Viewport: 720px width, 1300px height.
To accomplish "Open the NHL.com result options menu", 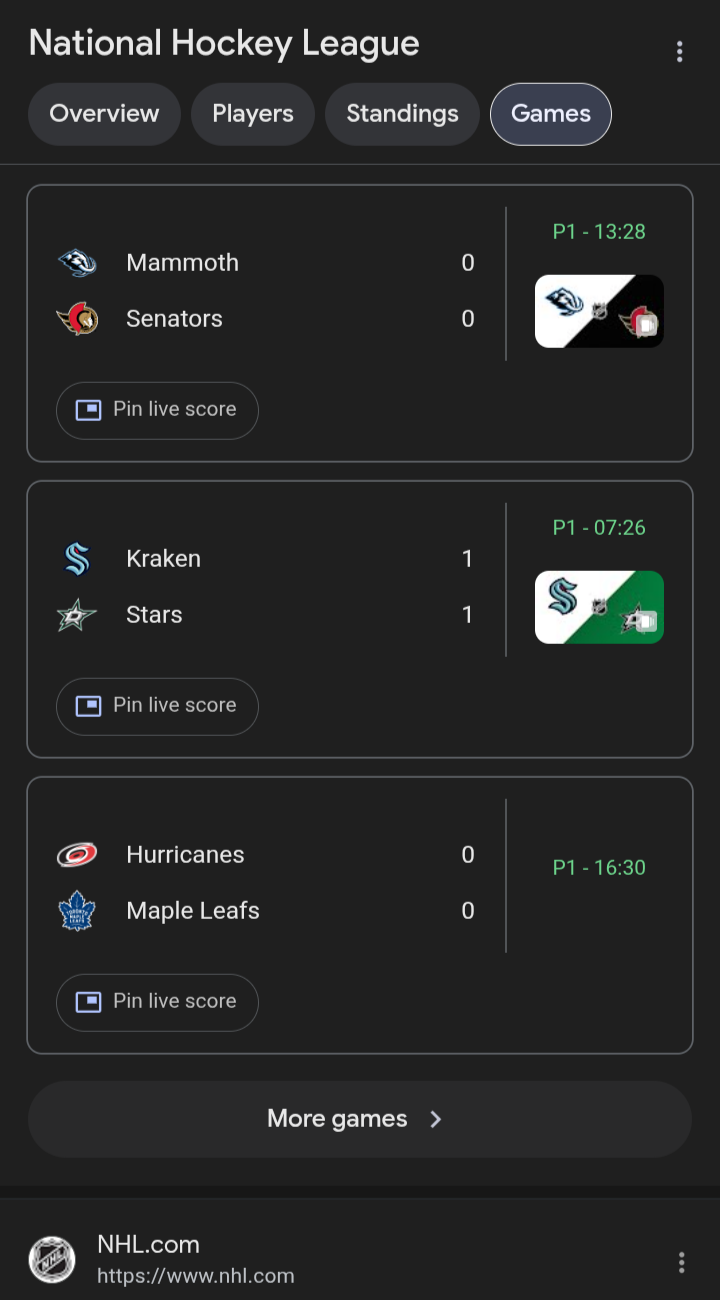I will (x=682, y=1262).
